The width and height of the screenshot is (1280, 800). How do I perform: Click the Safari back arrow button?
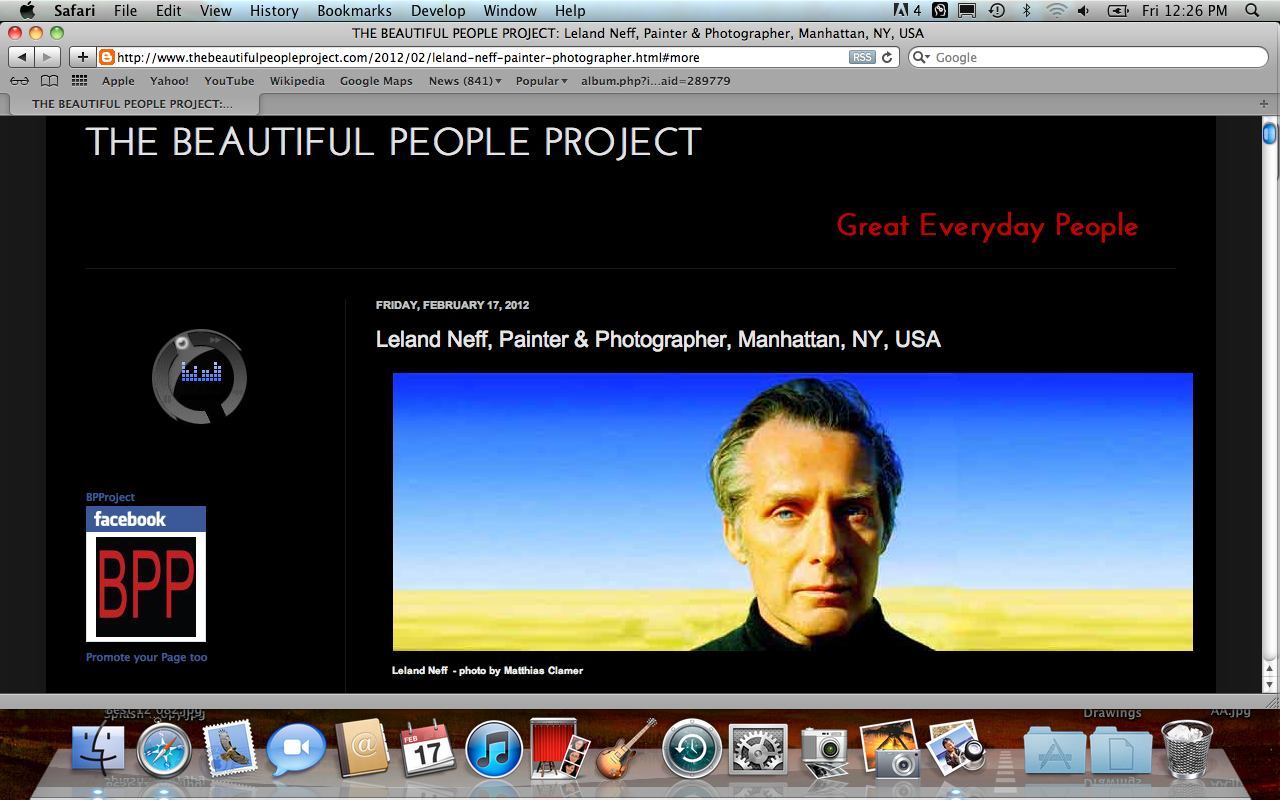[21, 57]
